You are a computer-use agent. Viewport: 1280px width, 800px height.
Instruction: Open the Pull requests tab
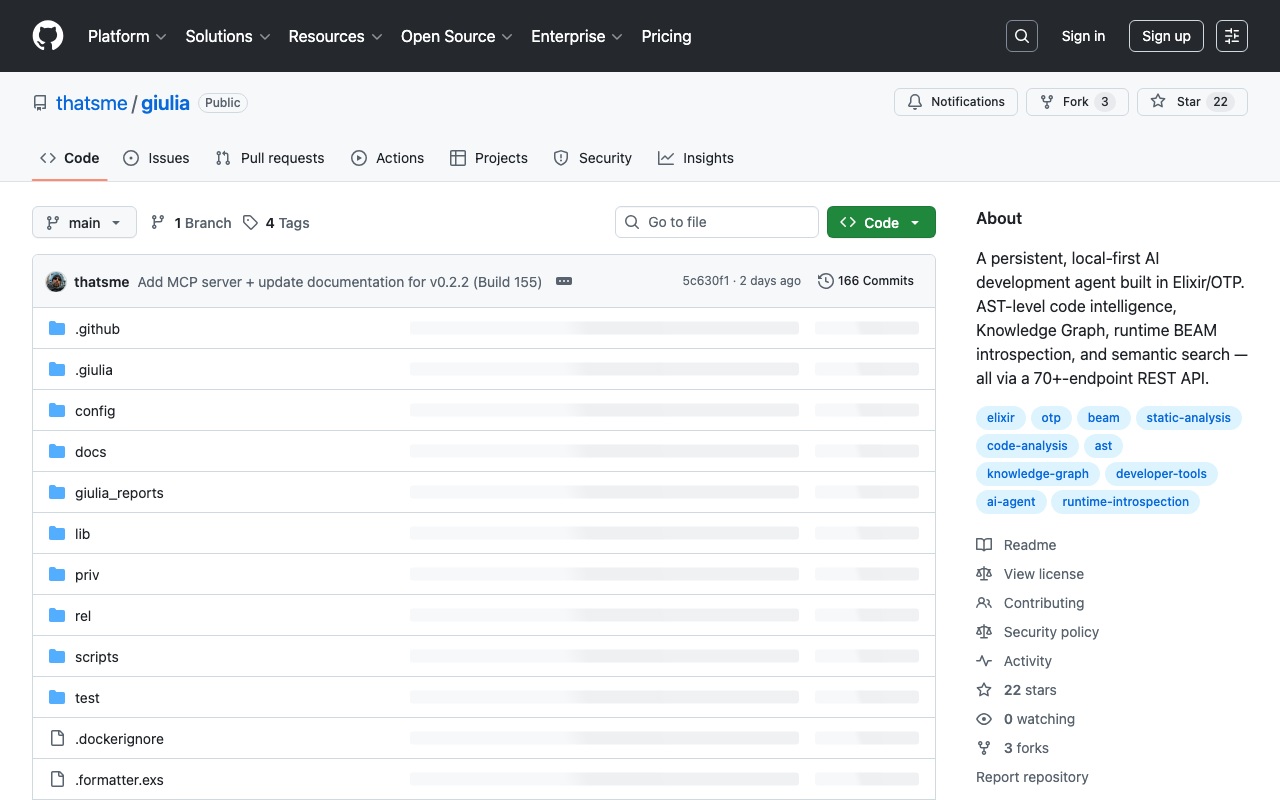269,158
